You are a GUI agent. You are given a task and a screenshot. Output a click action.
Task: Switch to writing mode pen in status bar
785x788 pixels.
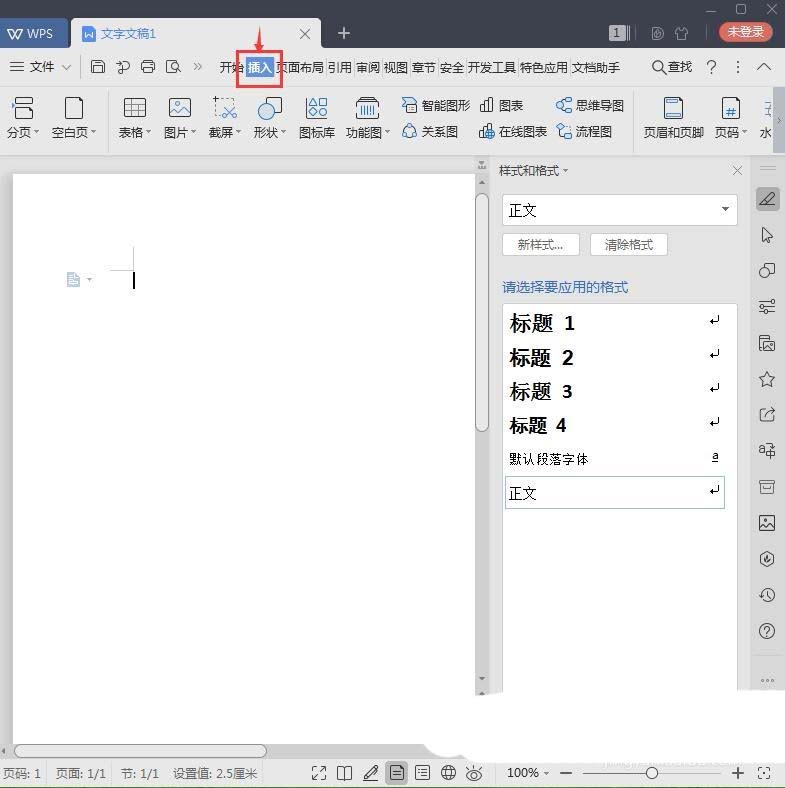[x=370, y=773]
